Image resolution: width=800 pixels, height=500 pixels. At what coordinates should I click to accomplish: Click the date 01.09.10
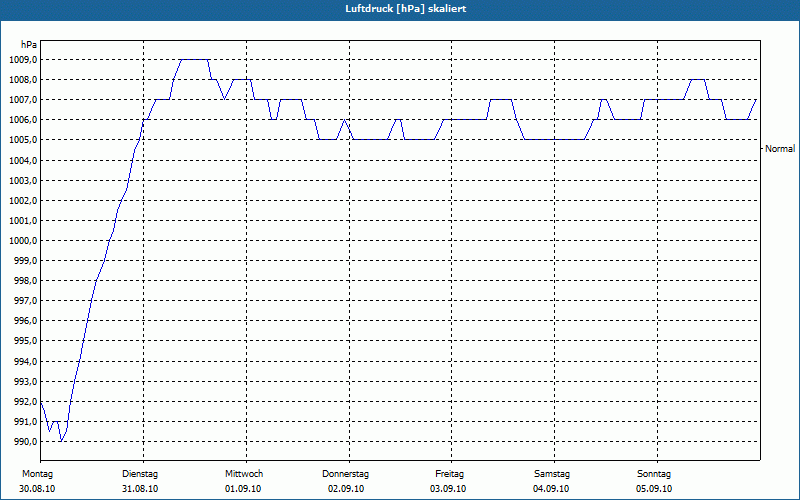(243, 489)
